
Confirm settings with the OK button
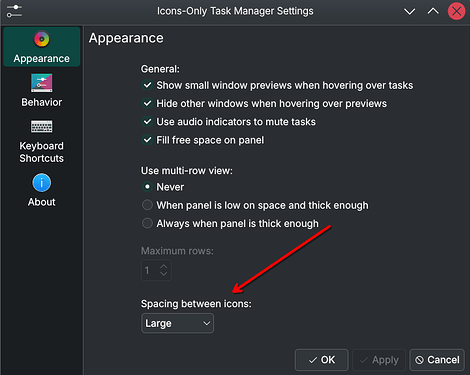(x=322, y=360)
